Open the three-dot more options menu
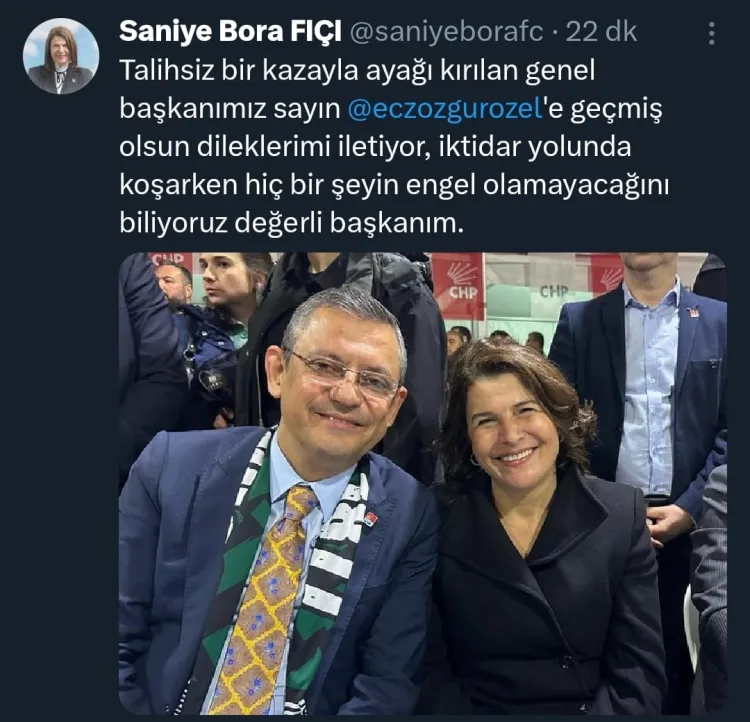This screenshot has height=722, width=750. (712, 33)
